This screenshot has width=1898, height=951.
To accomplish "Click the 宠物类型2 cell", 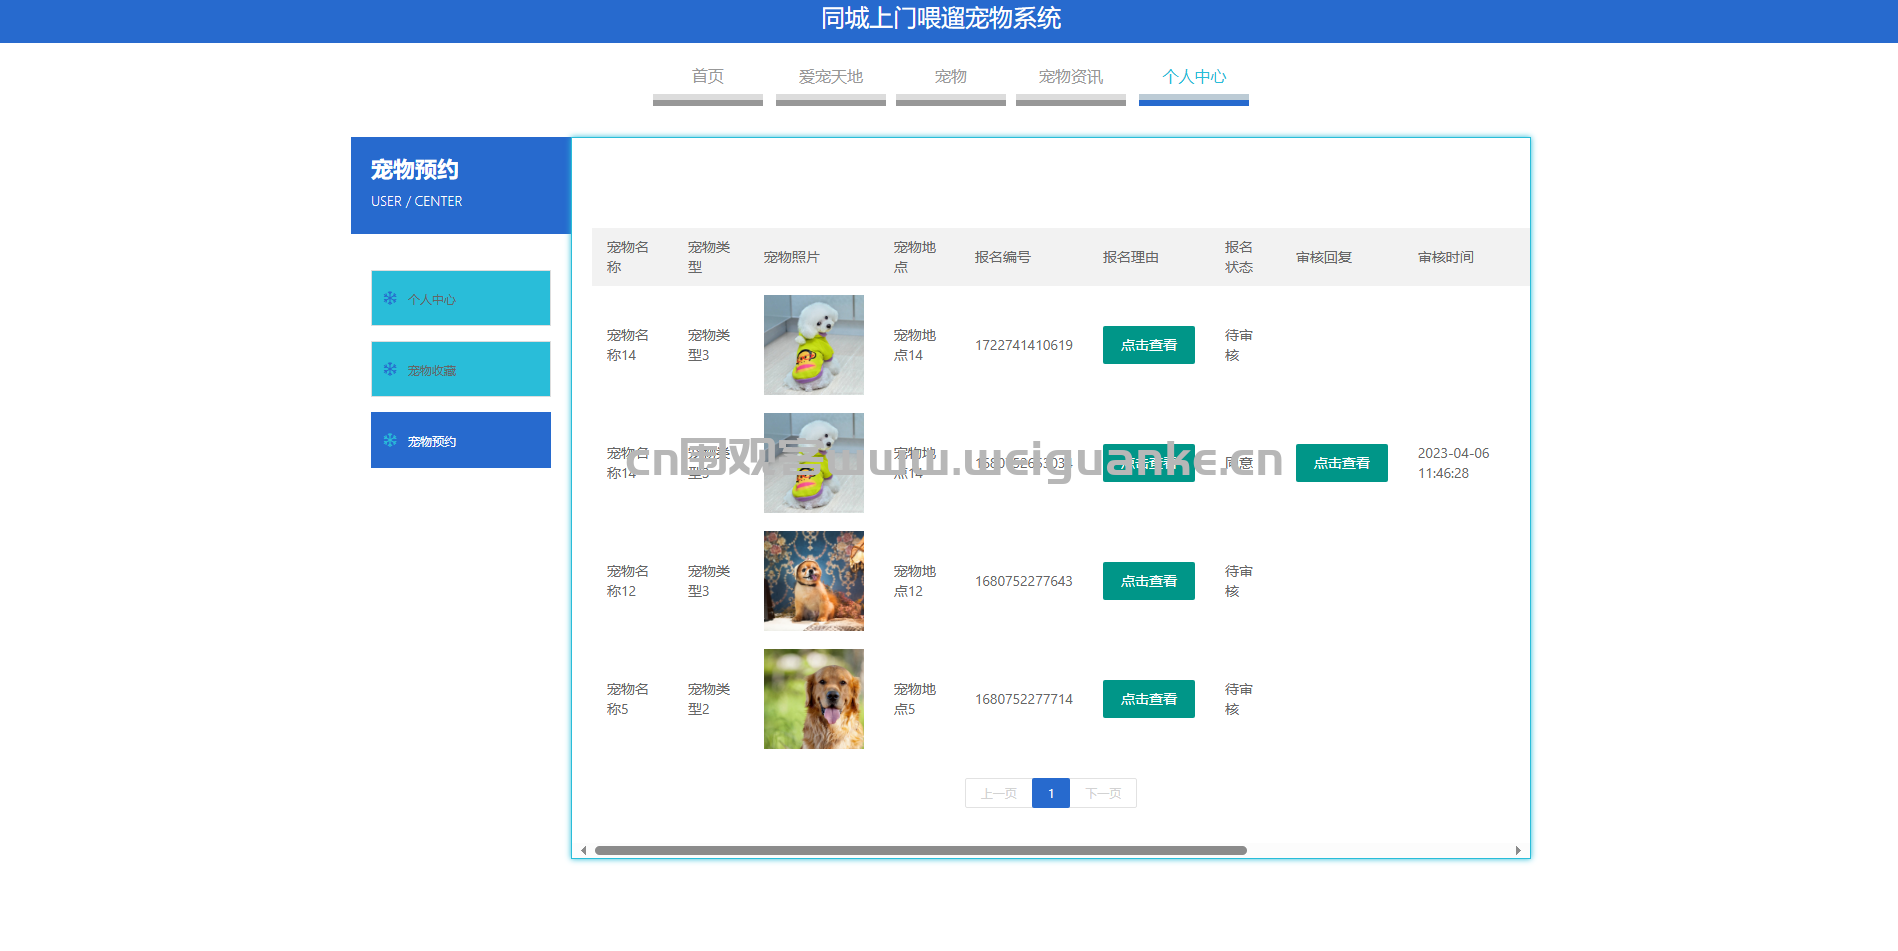I will pyautogui.click(x=708, y=699).
